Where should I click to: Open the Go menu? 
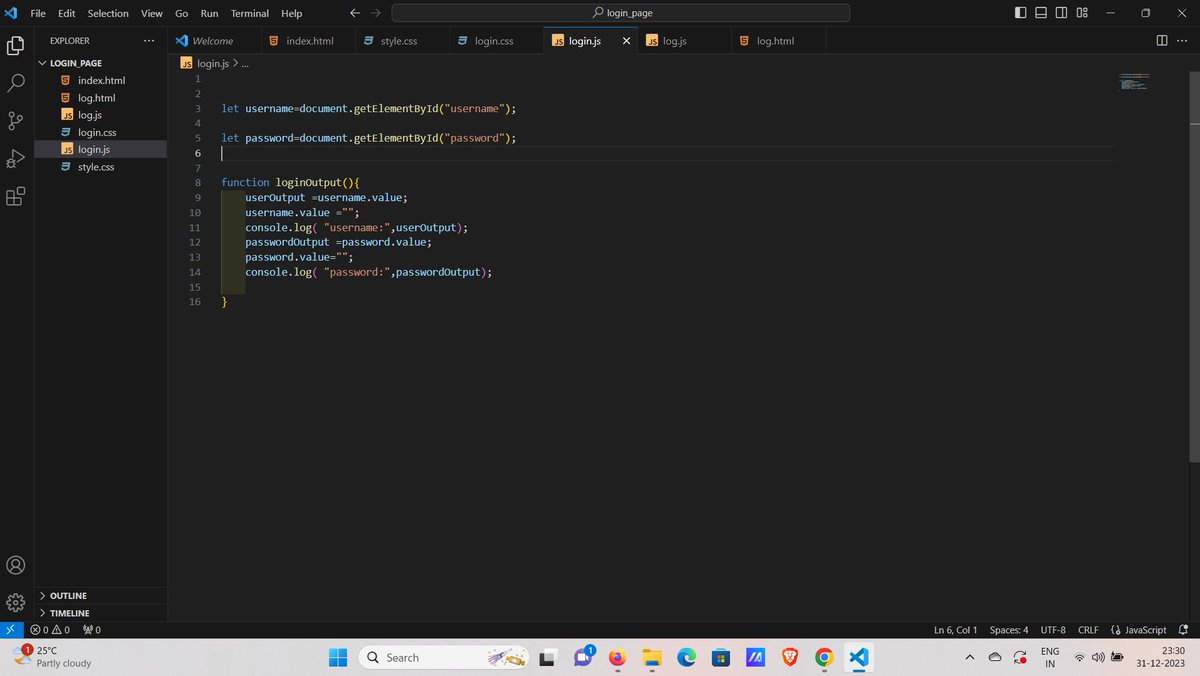click(182, 13)
